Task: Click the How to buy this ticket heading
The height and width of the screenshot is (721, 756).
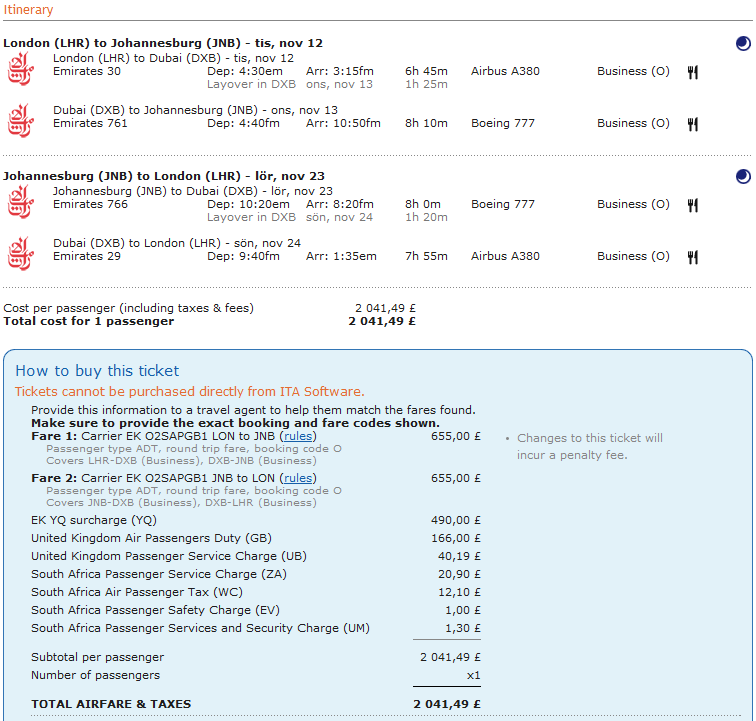Action: tap(97, 371)
